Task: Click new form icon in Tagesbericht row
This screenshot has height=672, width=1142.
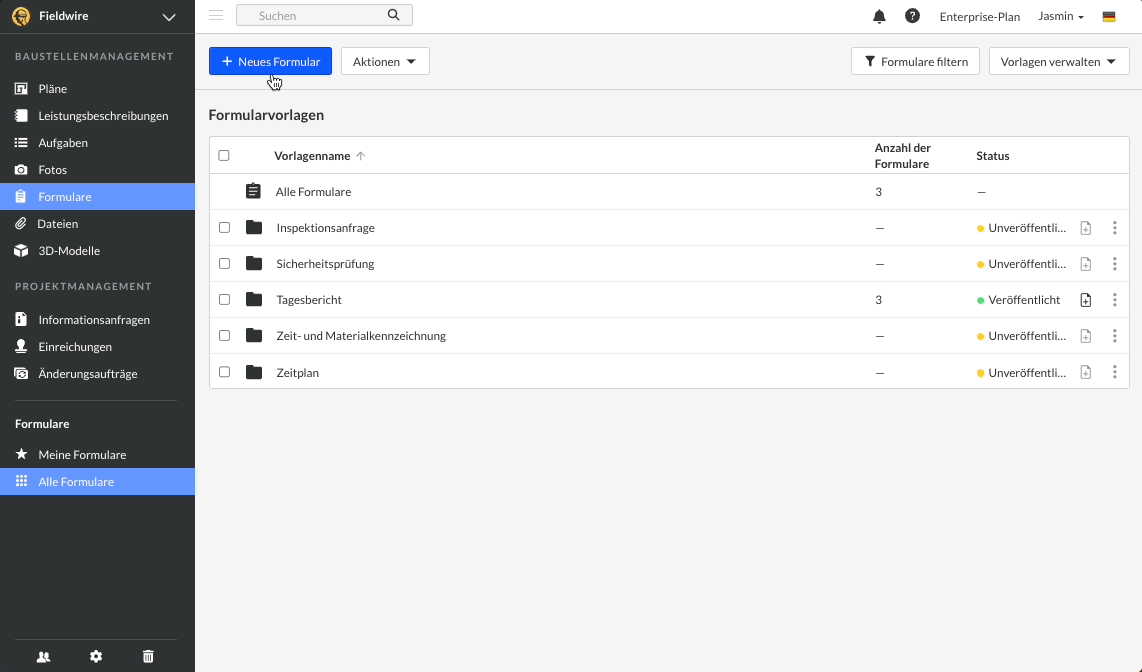Action: (1086, 300)
